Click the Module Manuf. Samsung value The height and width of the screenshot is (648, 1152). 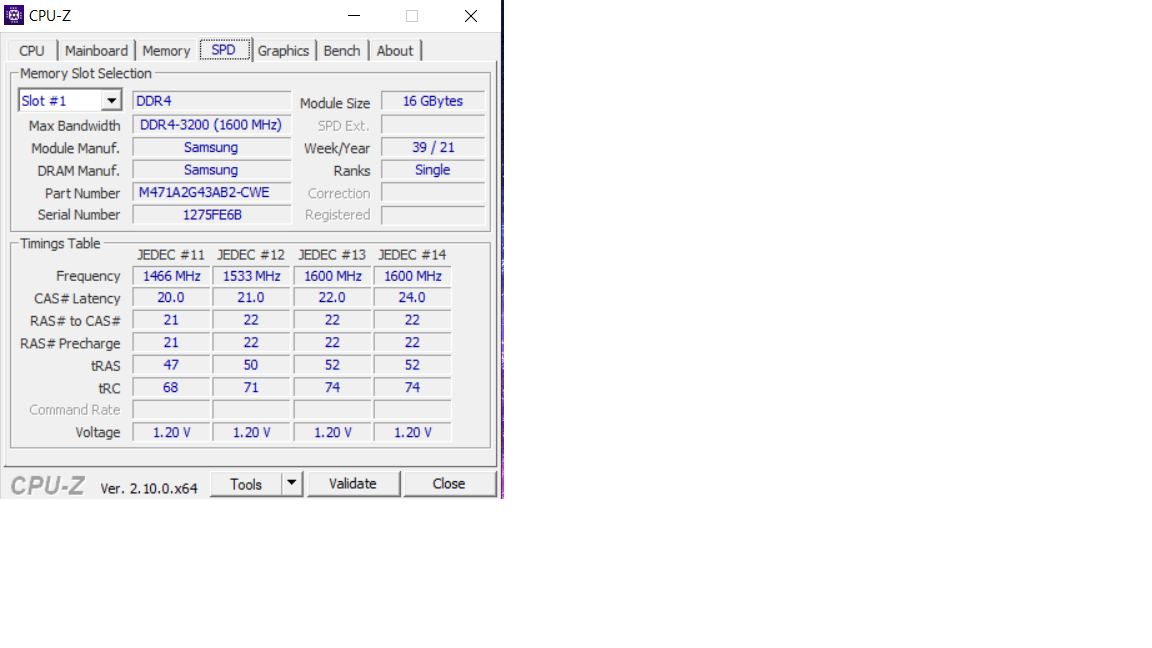pyautogui.click(x=212, y=148)
